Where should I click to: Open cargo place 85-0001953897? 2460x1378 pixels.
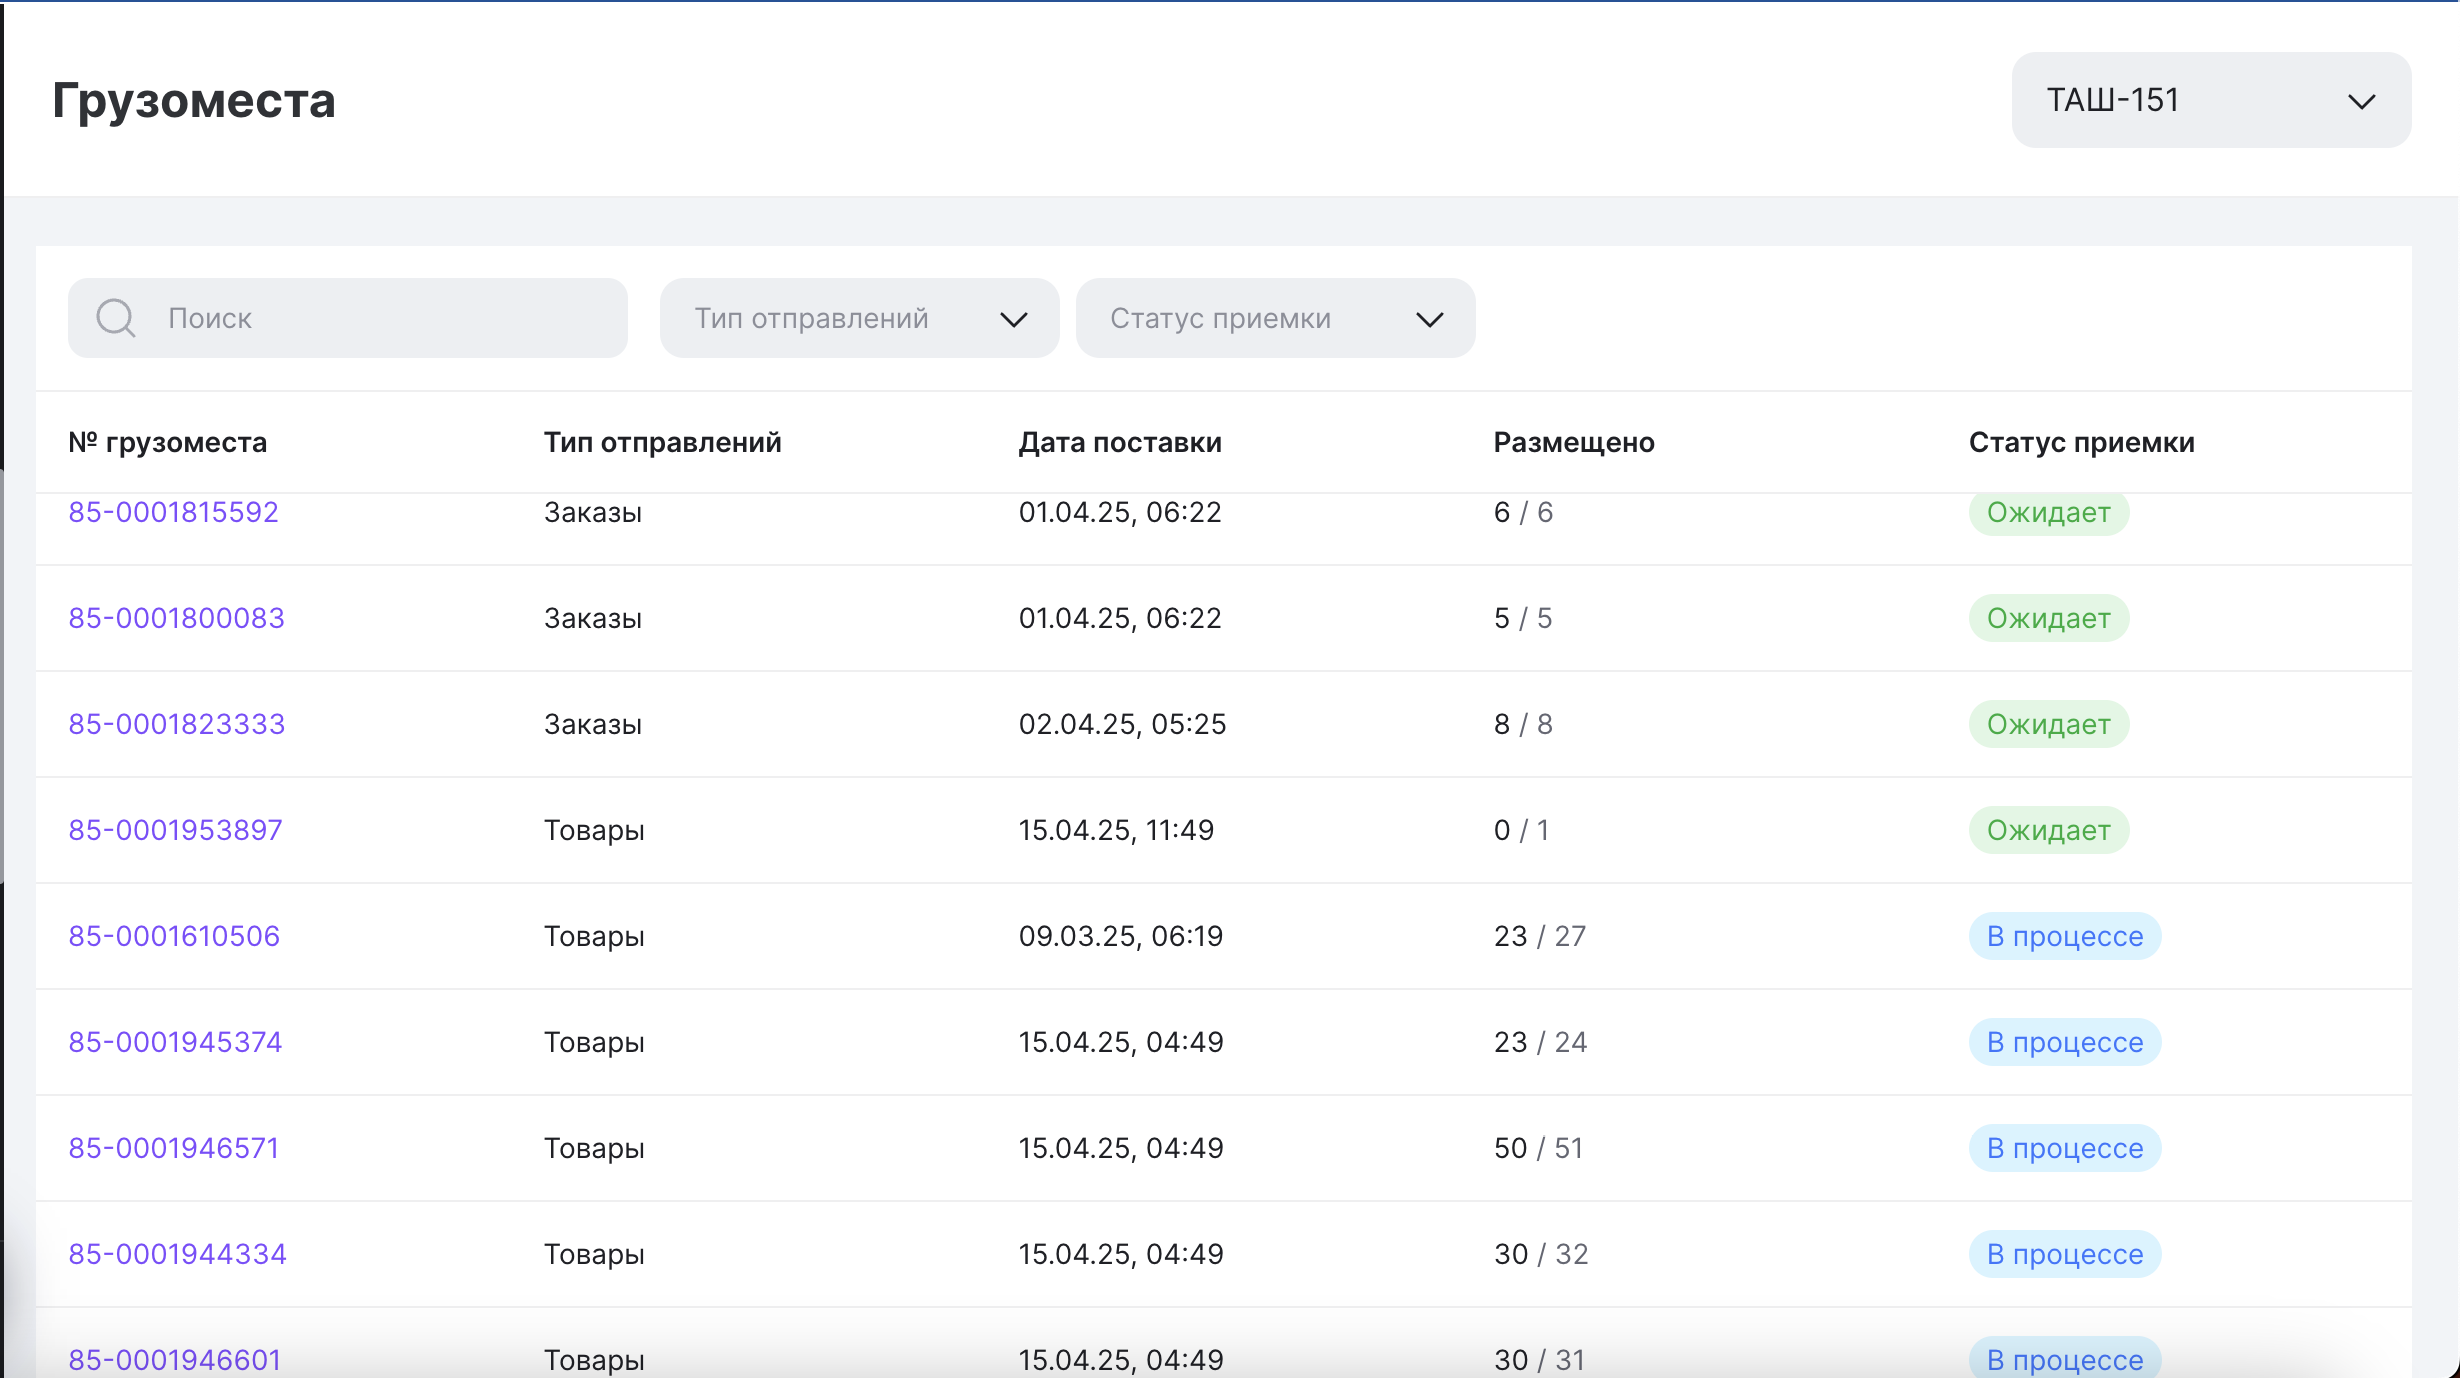[x=175, y=830]
